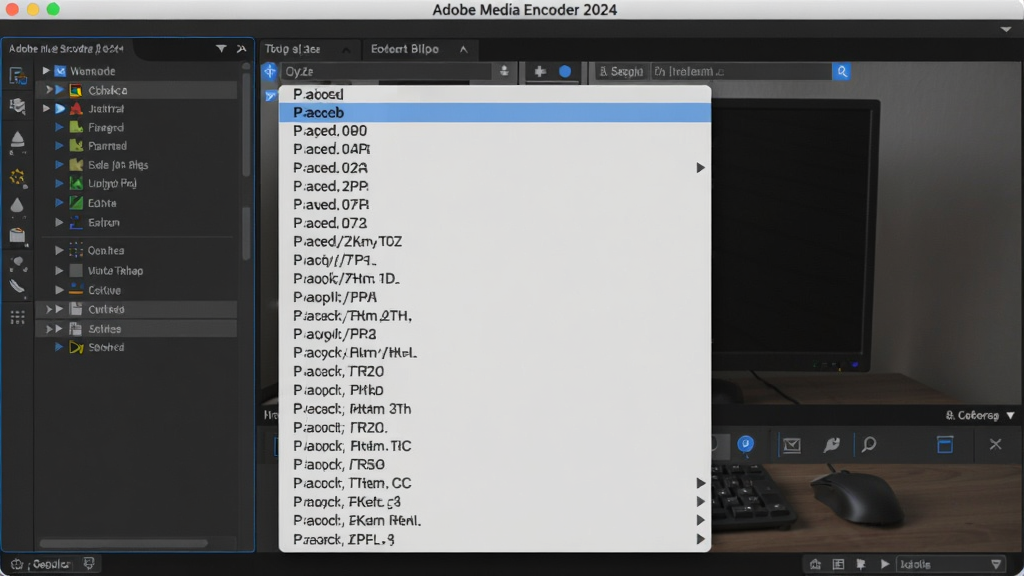Choose the Placed.000 menu item
The height and width of the screenshot is (576, 1024).
pyautogui.click(x=494, y=131)
